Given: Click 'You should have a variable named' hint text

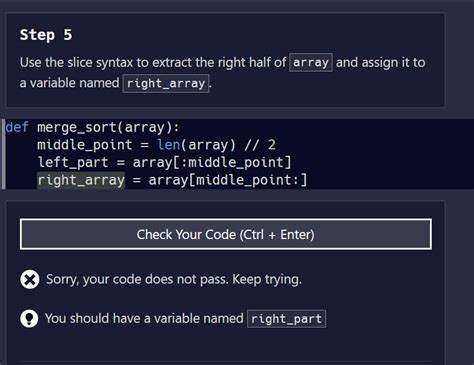Looking at the screenshot, I should pos(144,319).
